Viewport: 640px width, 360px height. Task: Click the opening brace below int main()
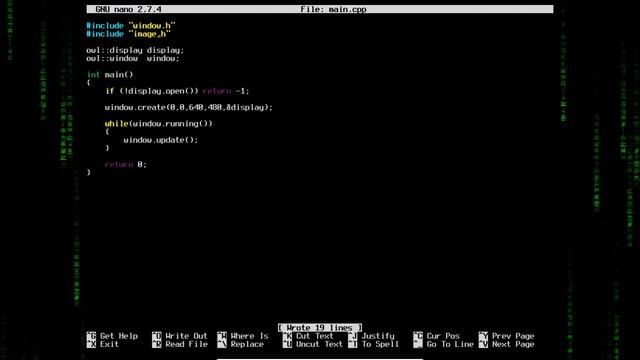pos(89,83)
